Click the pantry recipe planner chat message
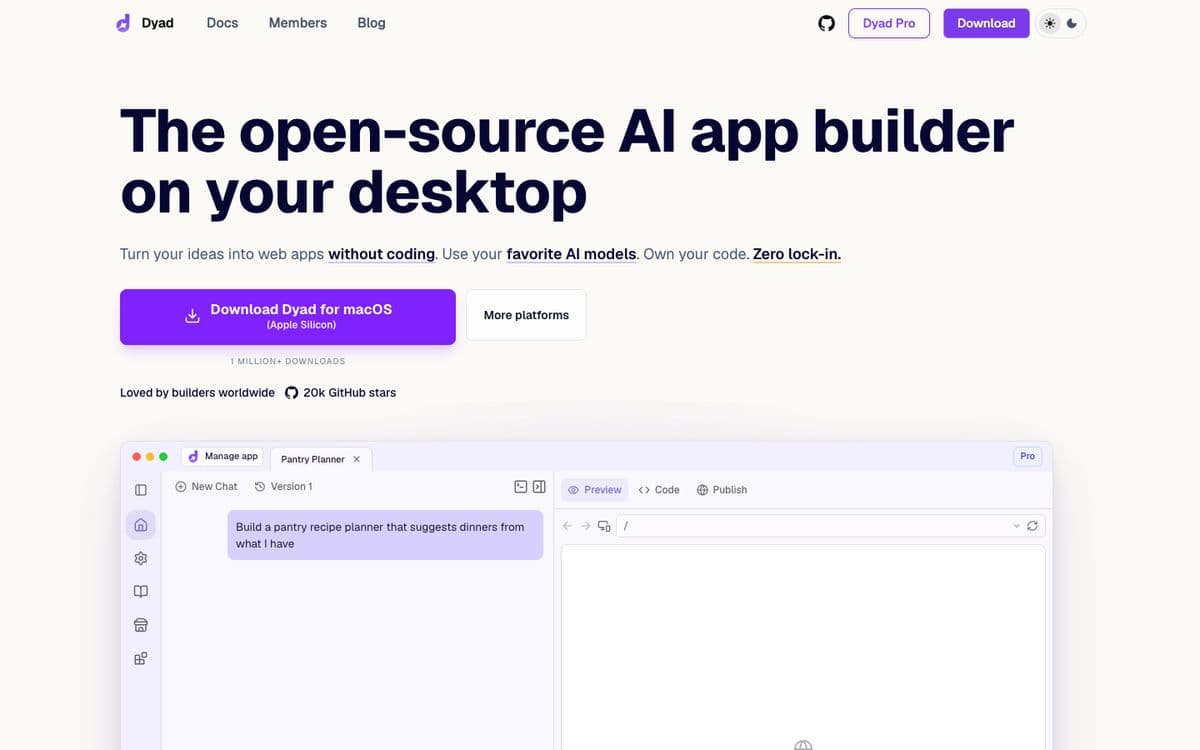Screen dimensions: 1200x750 (385, 535)
